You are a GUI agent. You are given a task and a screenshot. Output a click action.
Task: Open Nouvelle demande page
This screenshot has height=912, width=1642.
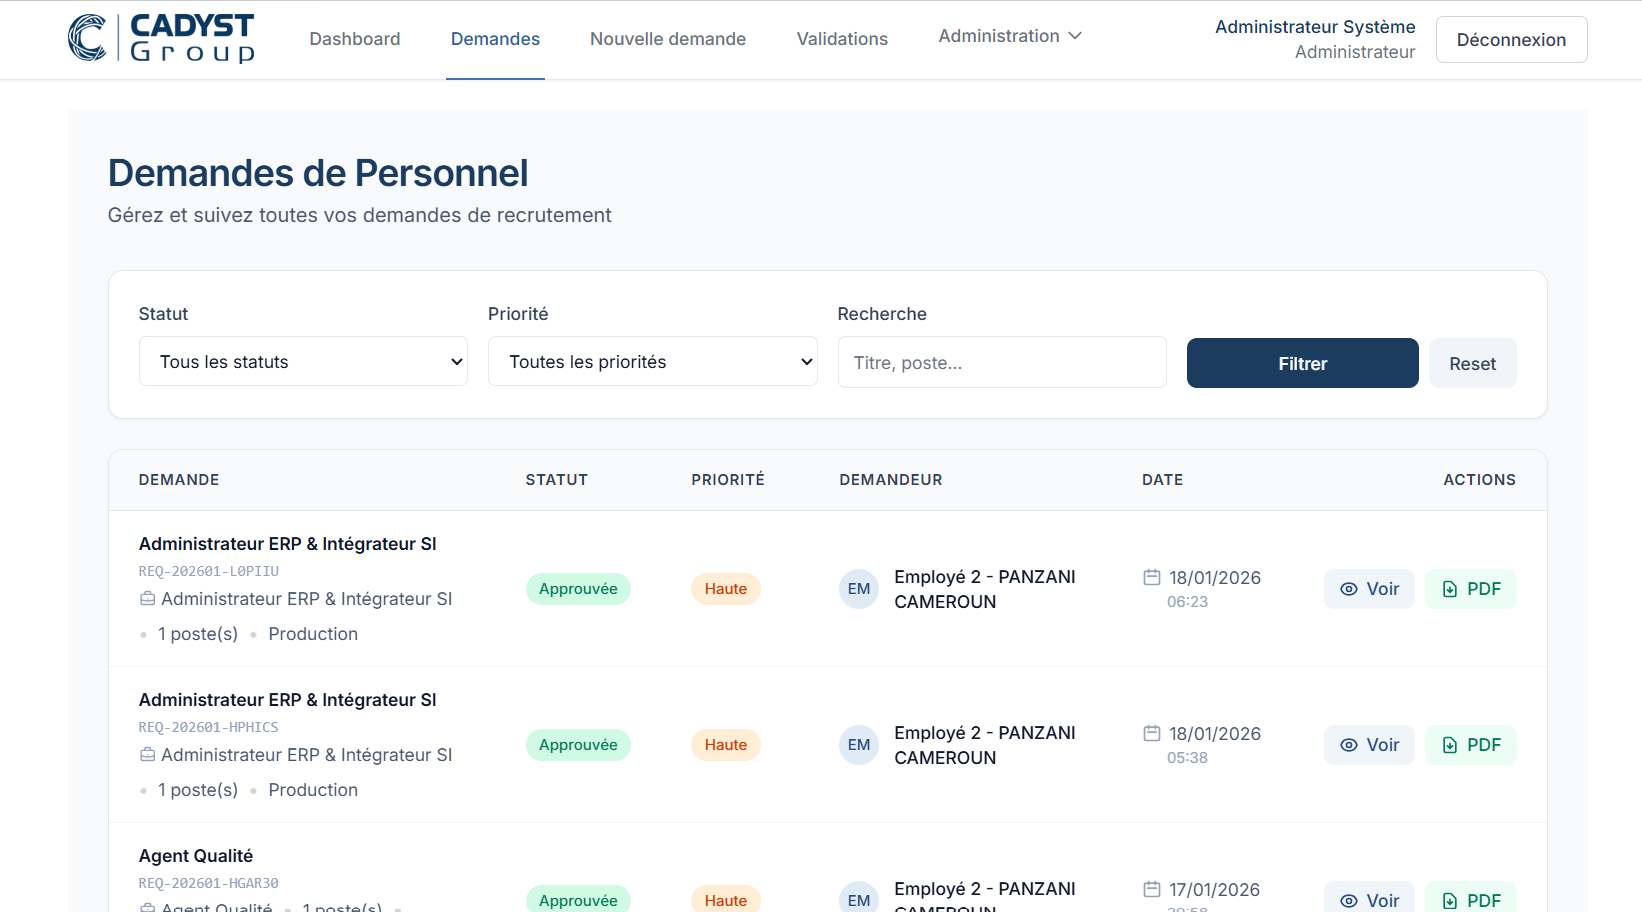(x=668, y=39)
